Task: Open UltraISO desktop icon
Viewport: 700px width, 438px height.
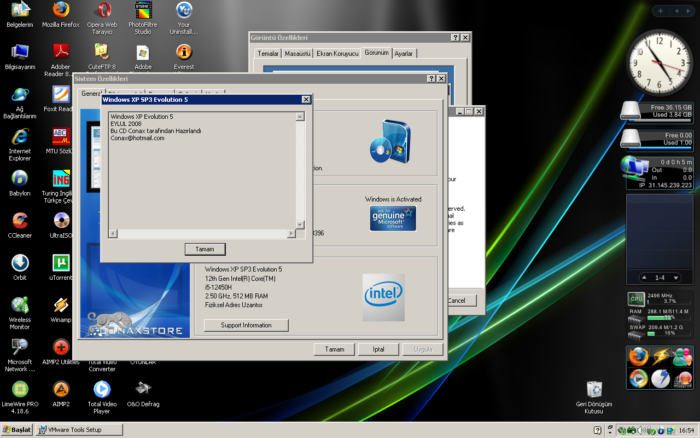Action: pos(61,225)
